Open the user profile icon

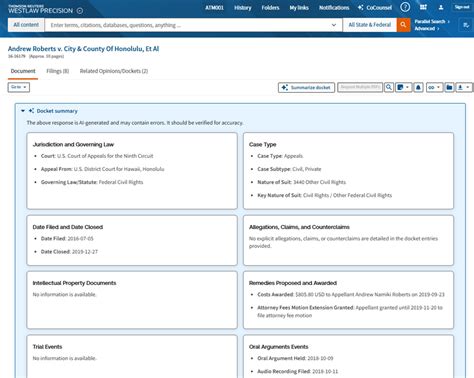[441, 7]
